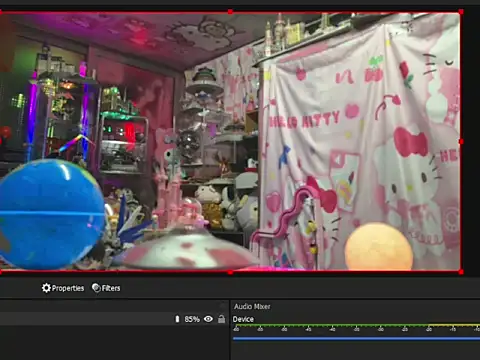Select the camera preview in the canvas
The height and width of the screenshot is (360, 480).
[230, 142]
